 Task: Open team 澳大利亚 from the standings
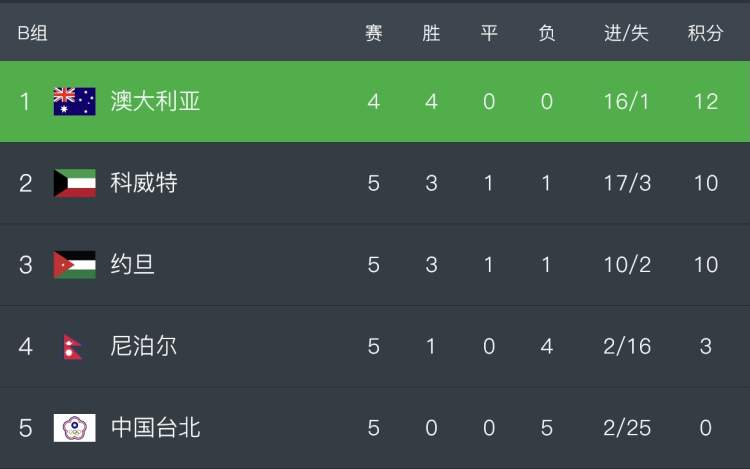click(155, 101)
